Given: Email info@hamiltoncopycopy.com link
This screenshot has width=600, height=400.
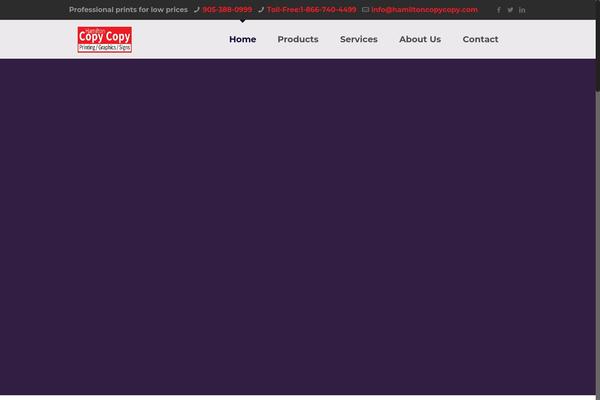Looking at the screenshot, I should coord(424,10).
